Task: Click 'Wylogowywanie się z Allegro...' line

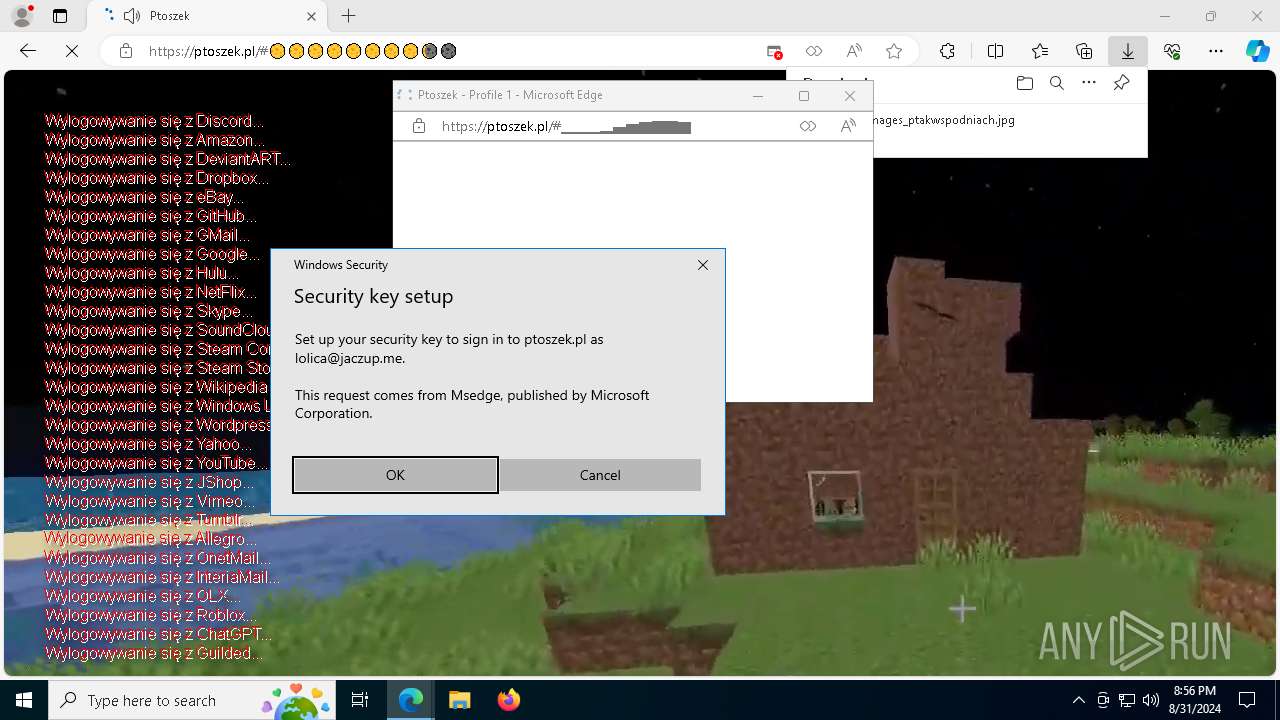Action: tap(151, 539)
